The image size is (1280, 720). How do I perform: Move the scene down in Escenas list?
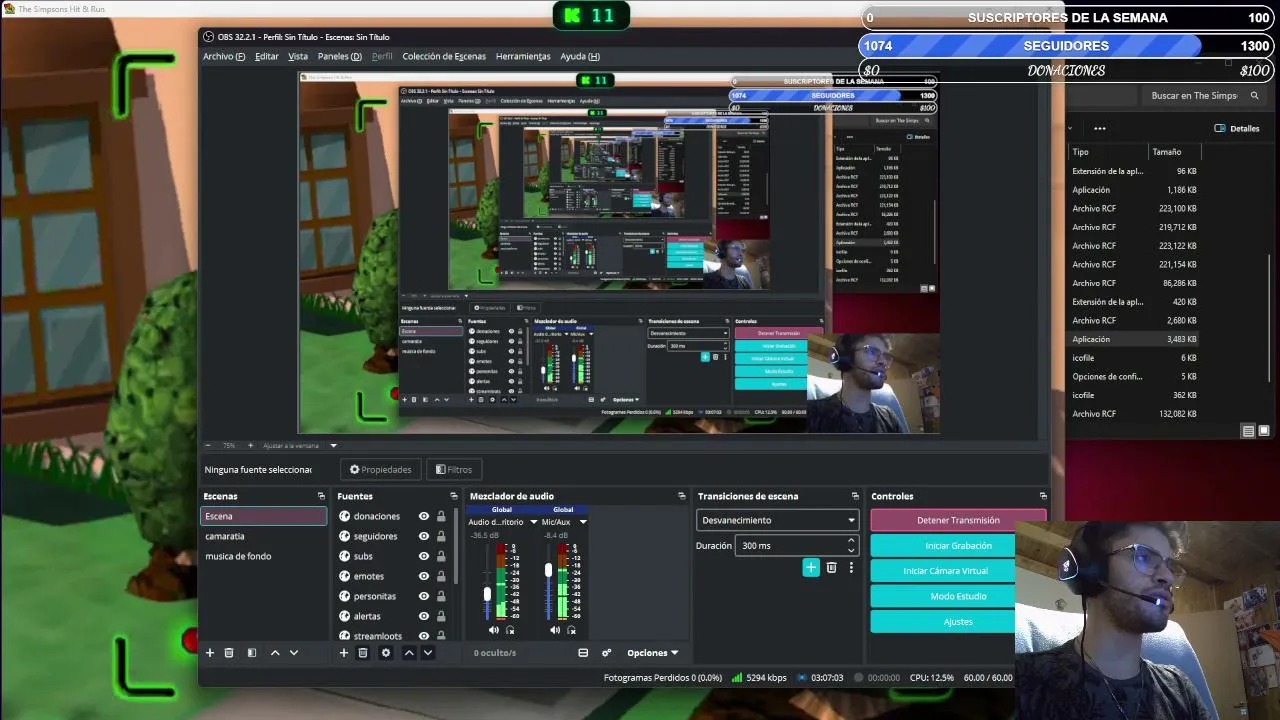(294, 653)
